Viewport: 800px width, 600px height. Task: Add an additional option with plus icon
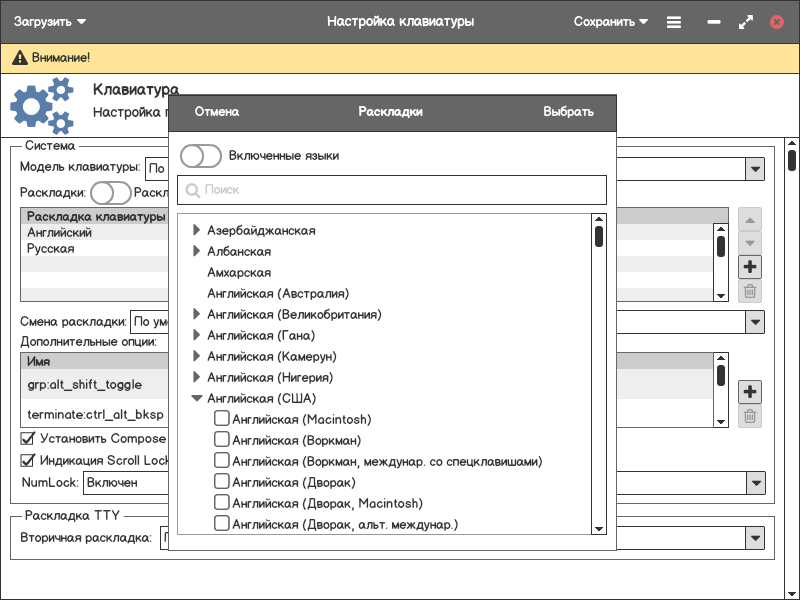click(750, 391)
